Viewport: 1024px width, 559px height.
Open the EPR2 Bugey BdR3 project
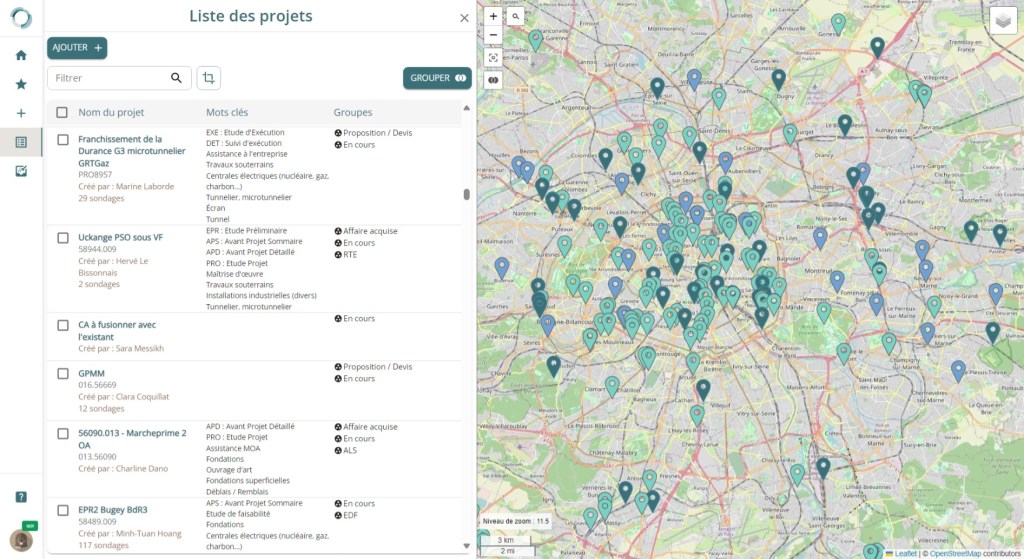tap(112, 509)
